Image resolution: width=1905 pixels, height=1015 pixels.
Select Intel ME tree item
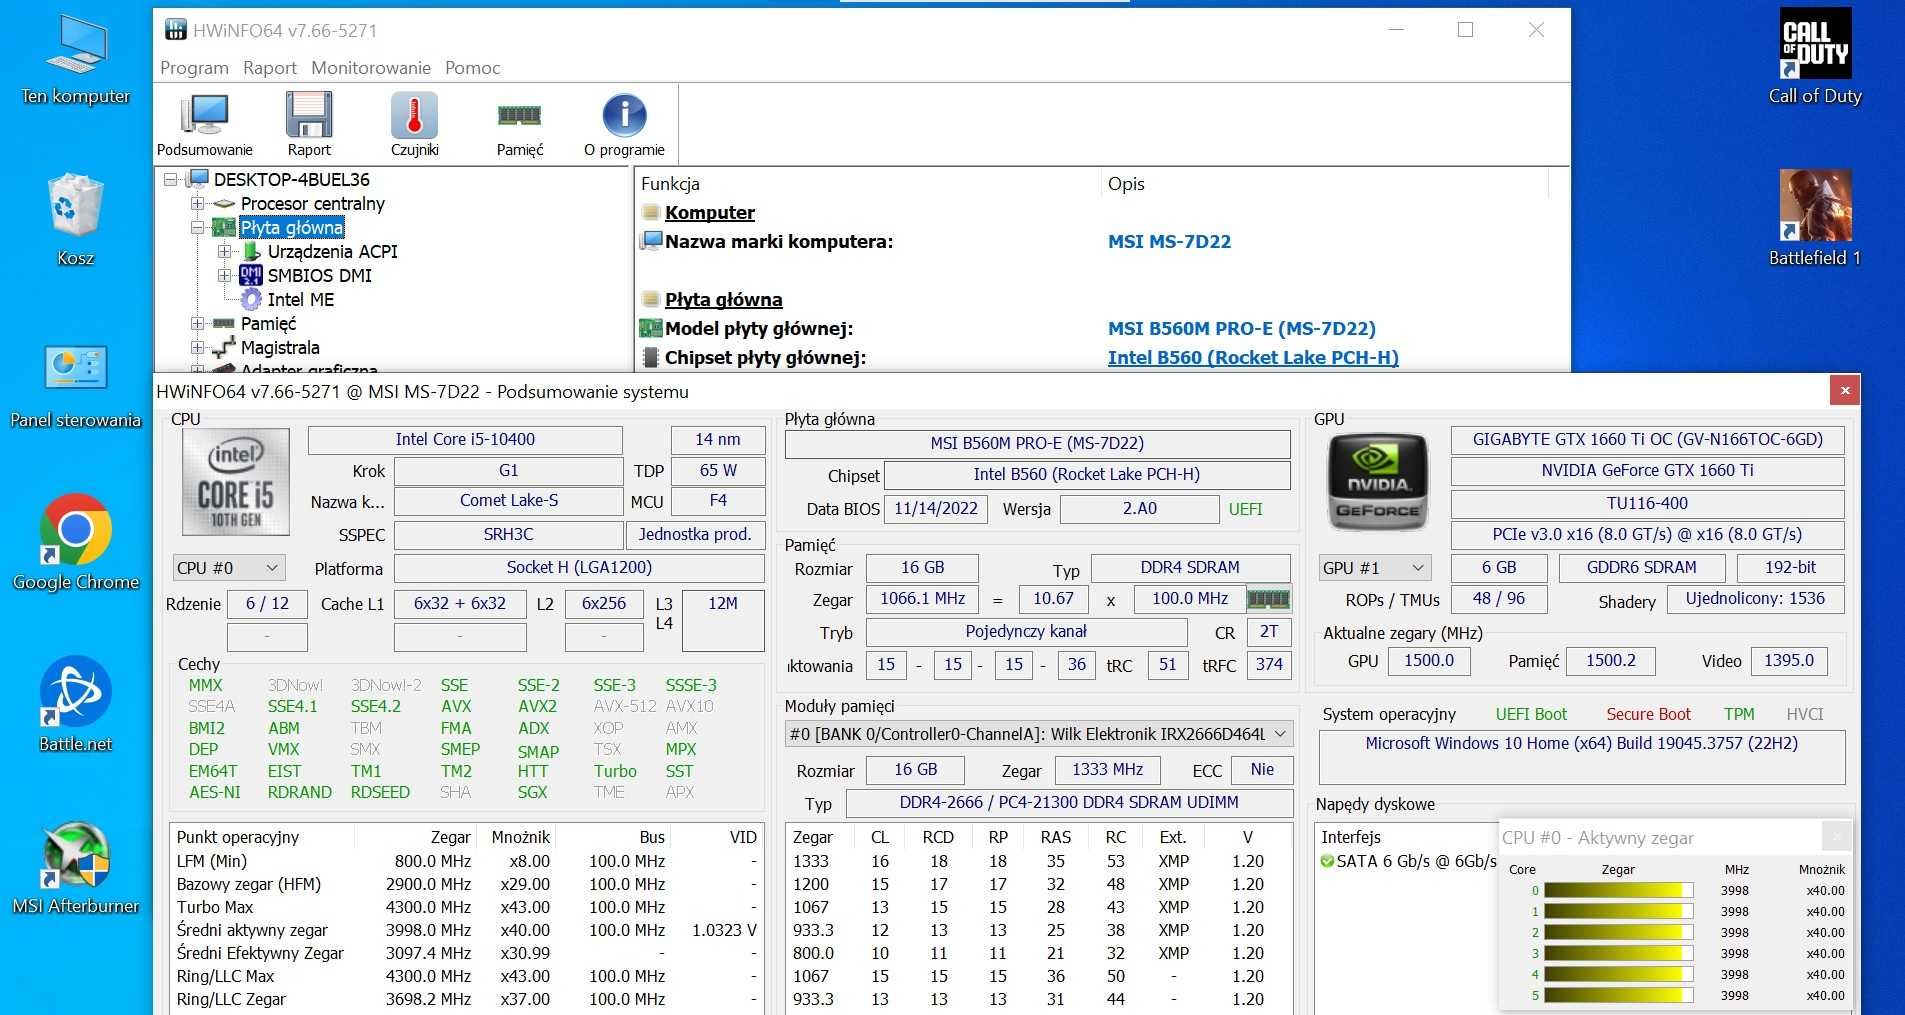pos(300,299)
